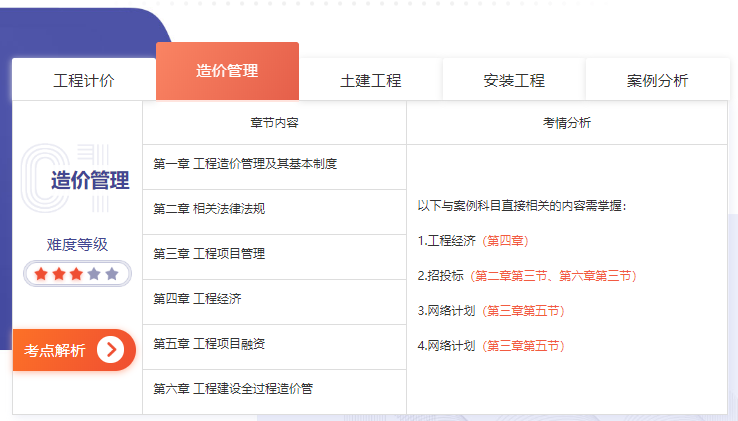738x421 pixels.
Task: Click the arrow icon beside 考点解析
Action: click(111, 350)
